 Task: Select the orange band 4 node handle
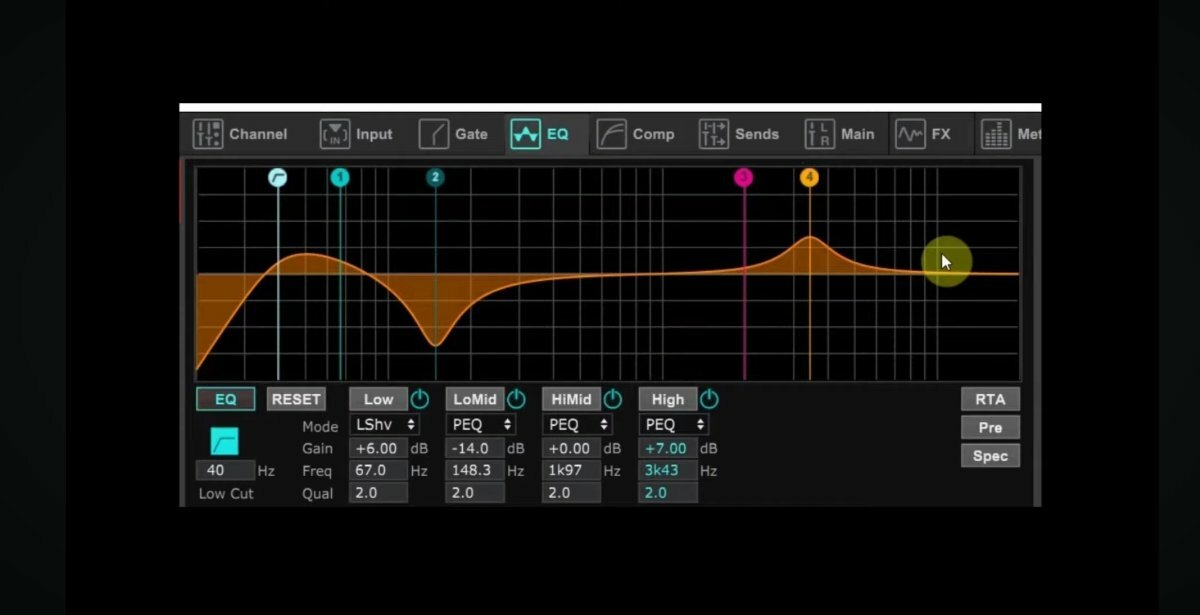(809, 178)
